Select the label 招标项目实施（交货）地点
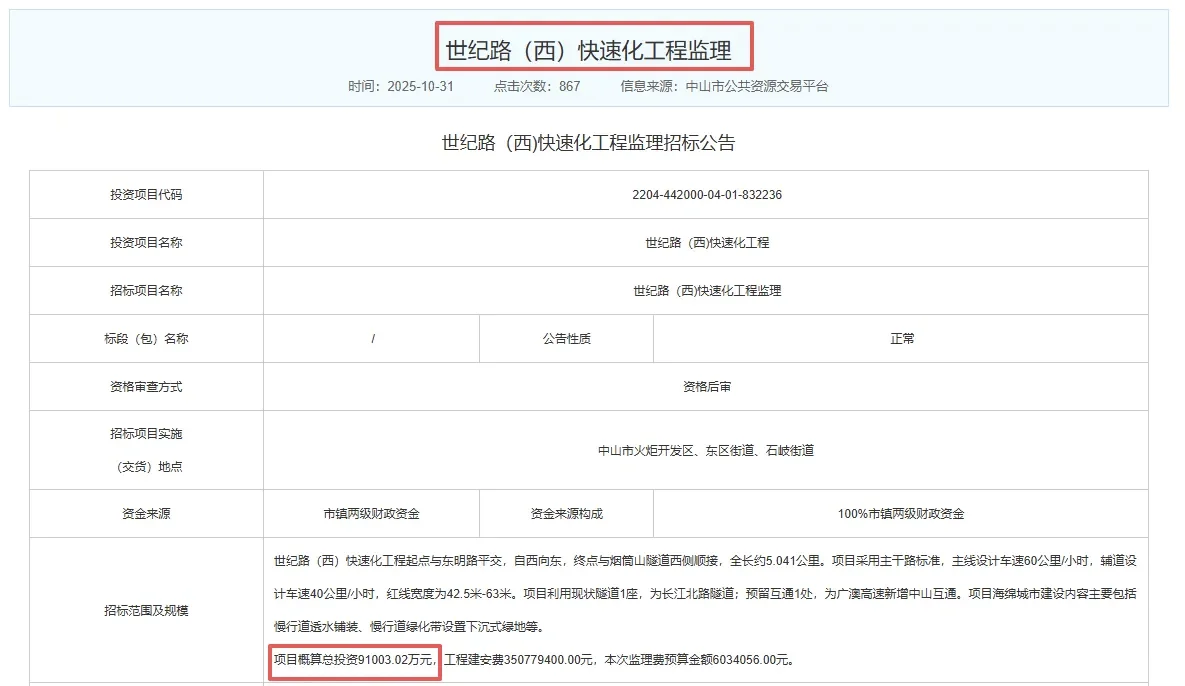This screenshot has width=1185, height=686. [x=147, y=450]
